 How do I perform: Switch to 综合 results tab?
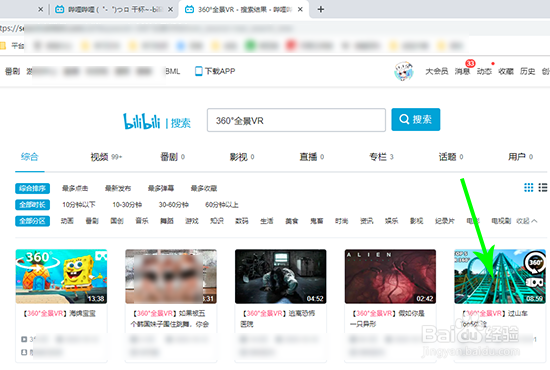tap(29, 157)
